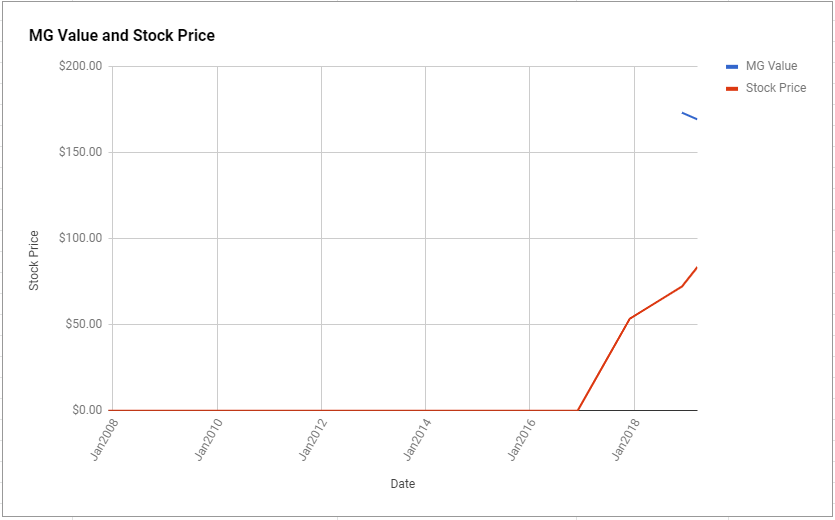Click the red stock price line near Jan2018
Image resolution: width=835 pixels, height=520 pixels.
coord(630,318)
